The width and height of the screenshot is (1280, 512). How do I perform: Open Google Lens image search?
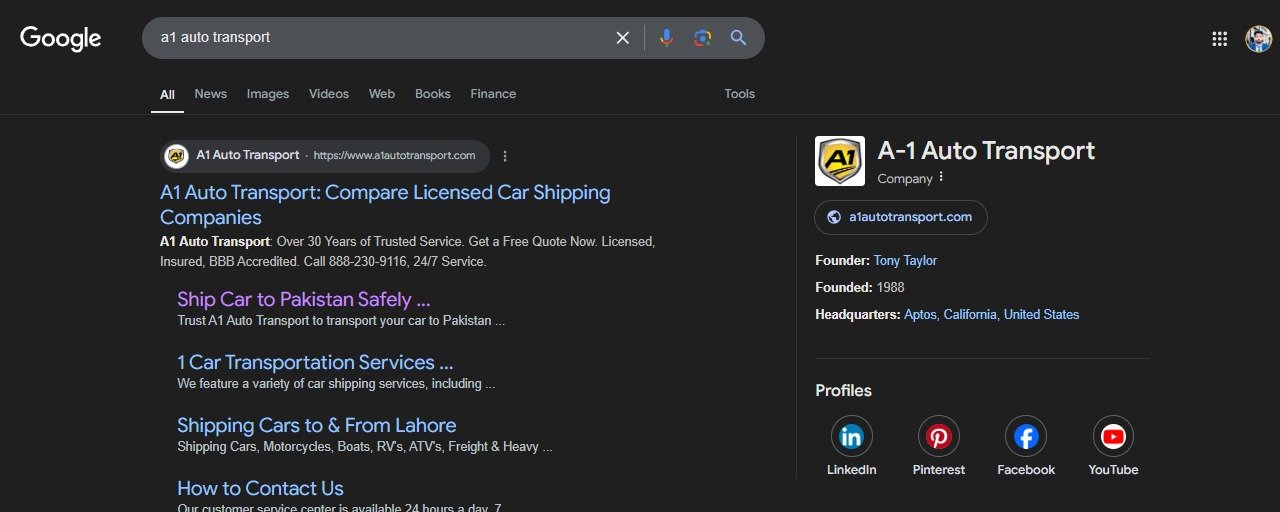click(703, 38)
